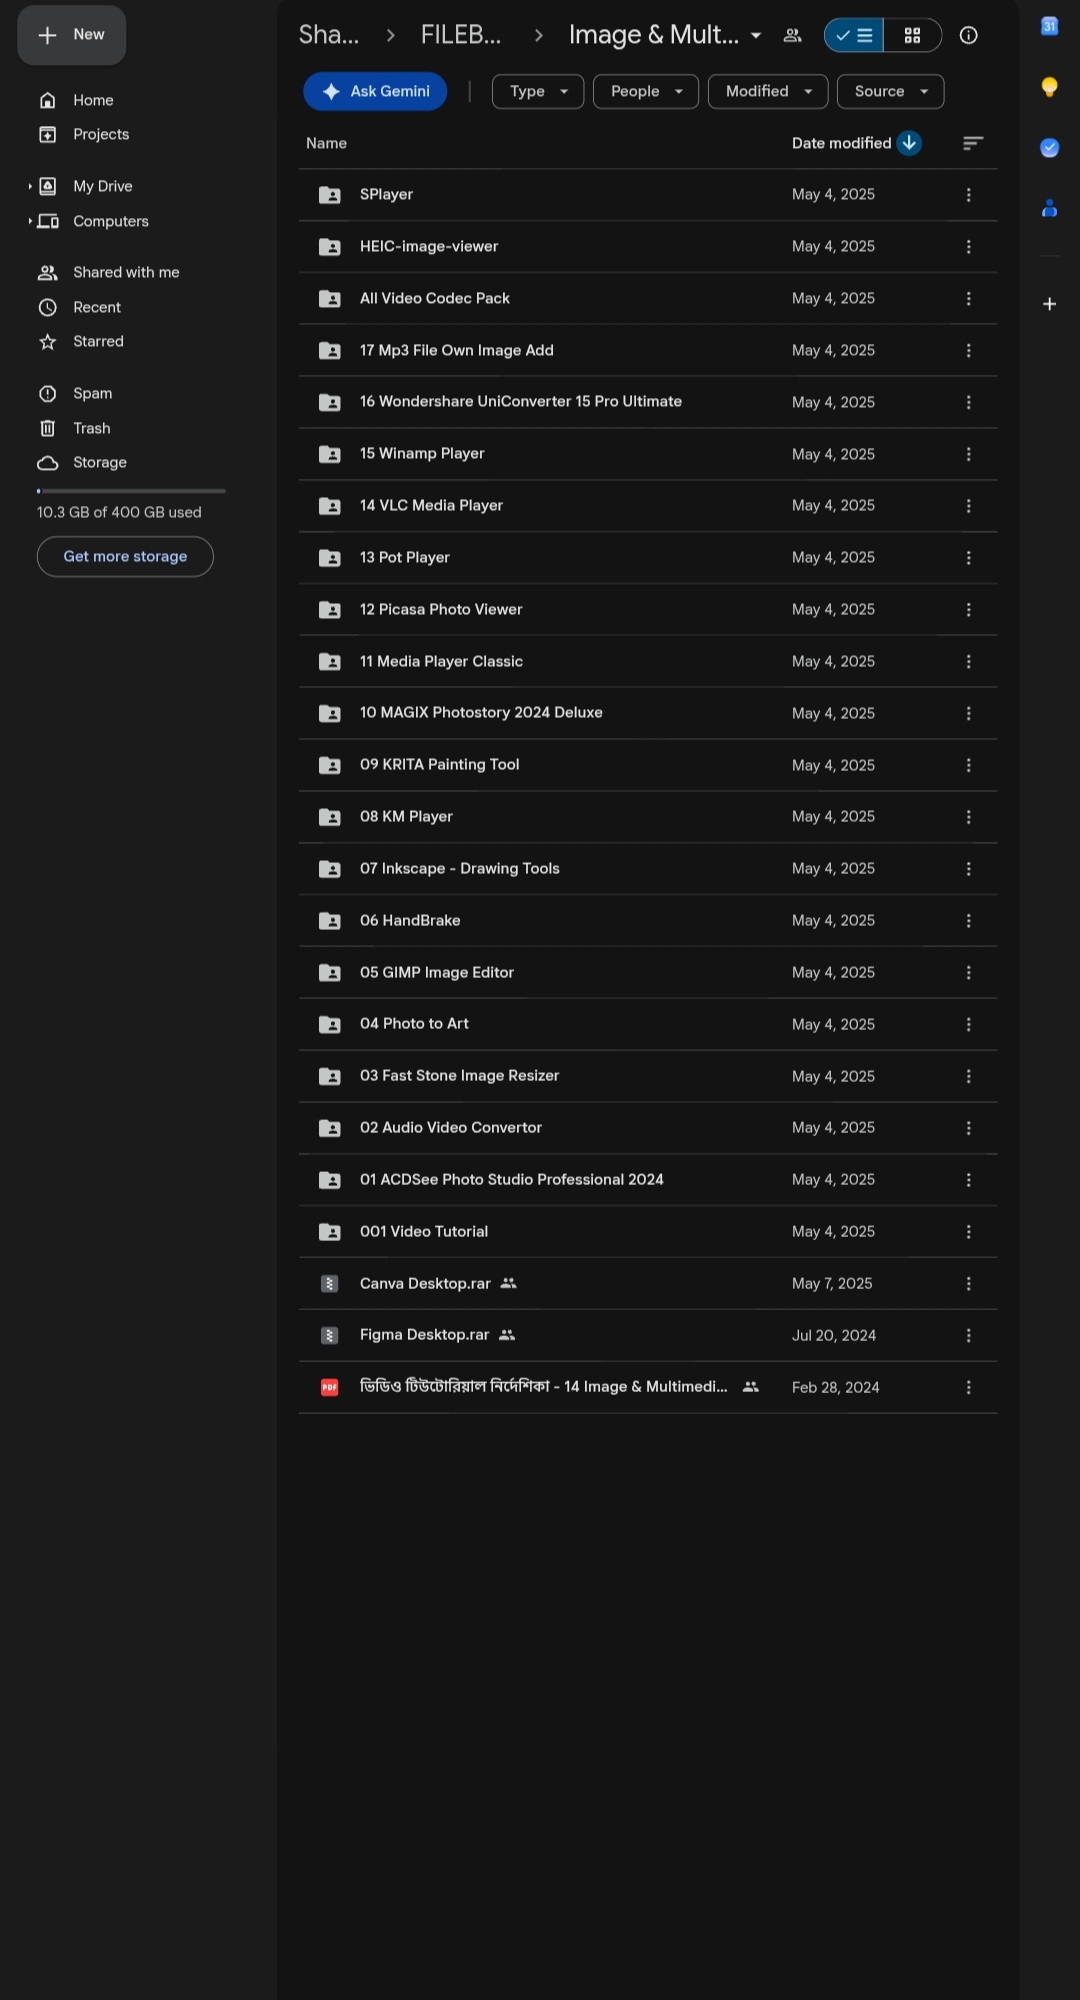The height and width of the screenshot is (2000, 1080).
Task: Open more actions for 001 Video Tutorial
Action: tap(968, 1232)
